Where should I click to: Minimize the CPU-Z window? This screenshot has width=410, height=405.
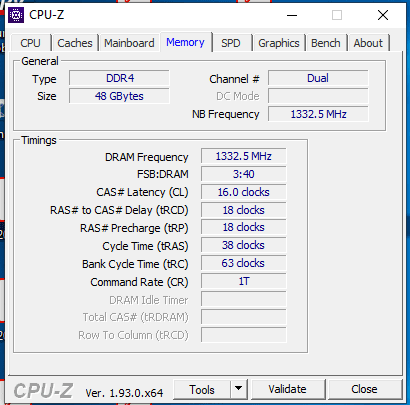pyautogui.click(x=292, y=15)
